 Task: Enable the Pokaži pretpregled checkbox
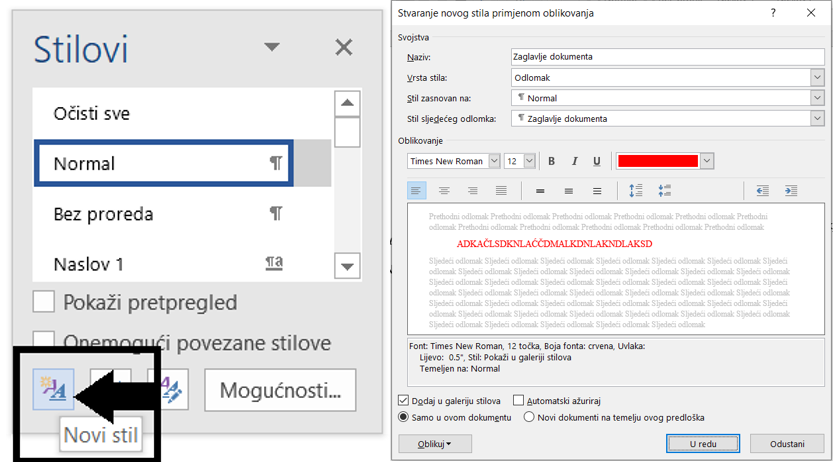[44, 302]
